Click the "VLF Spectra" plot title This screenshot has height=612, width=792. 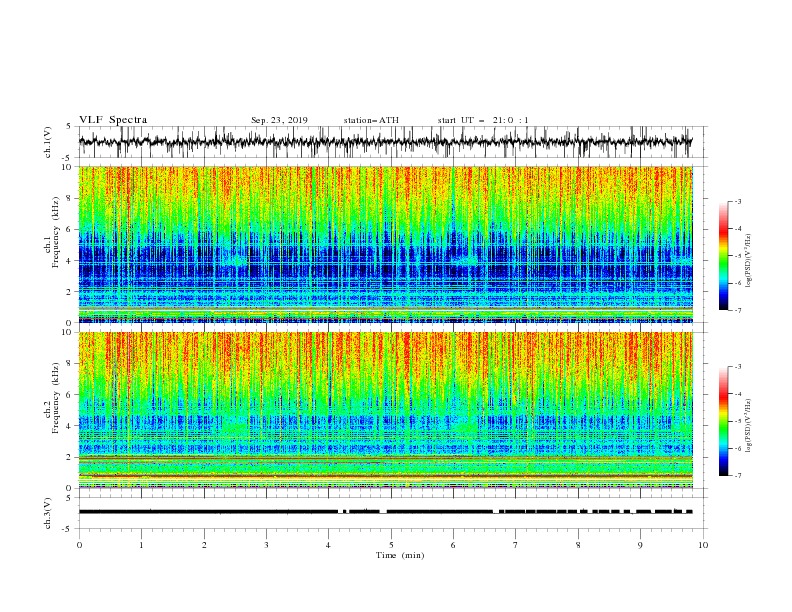tap(113, 120)
